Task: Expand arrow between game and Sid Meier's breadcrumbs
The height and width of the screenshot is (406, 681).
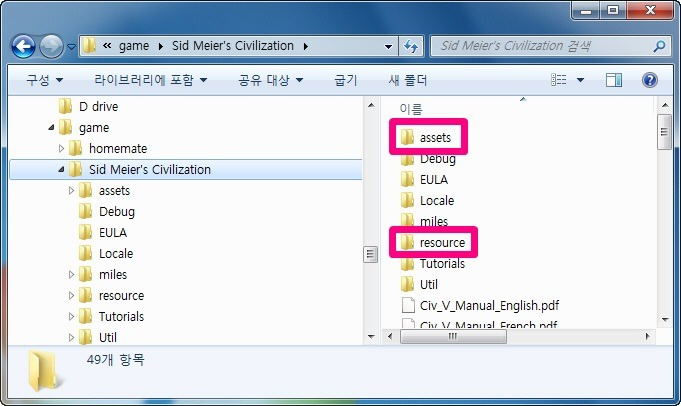Action: (x=161, y=46)
